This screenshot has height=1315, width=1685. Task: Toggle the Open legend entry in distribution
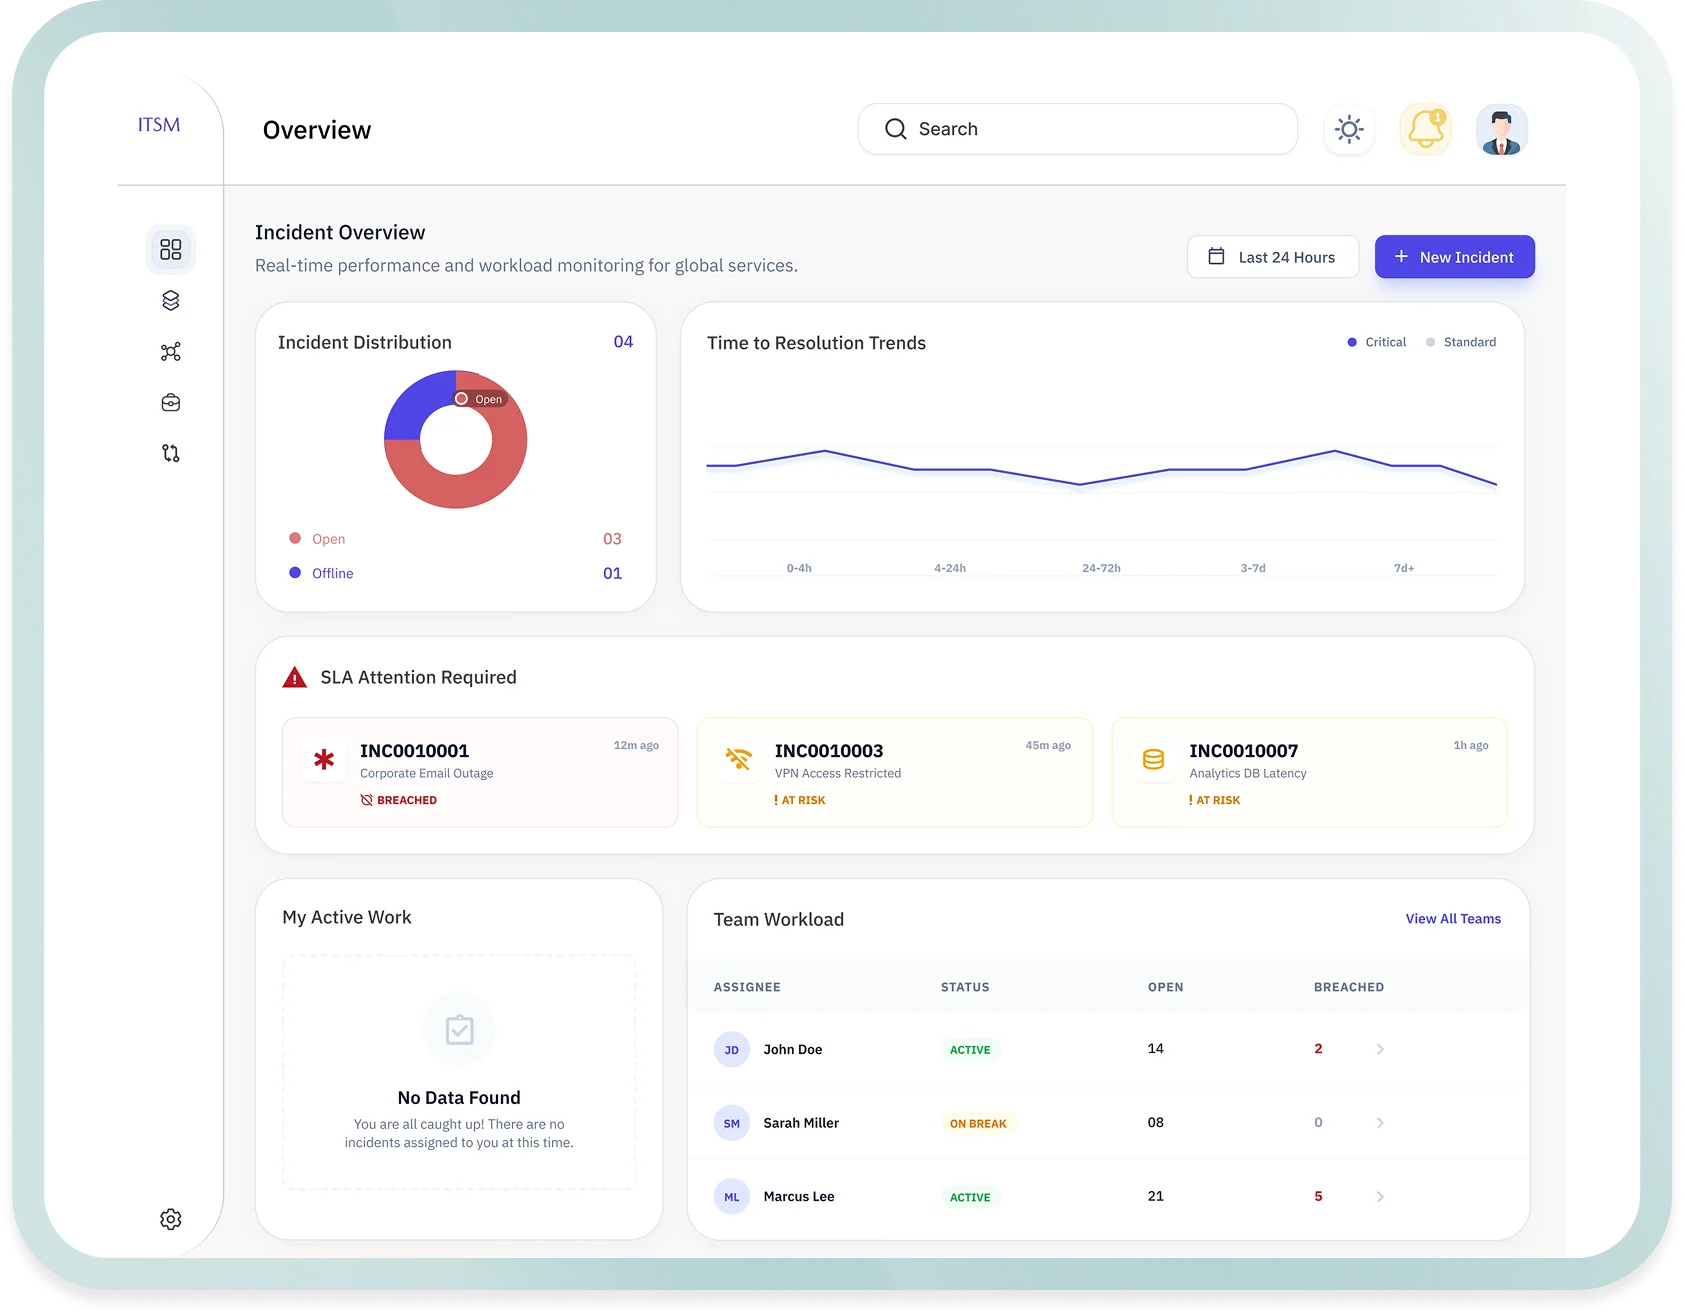click(317, 539)
